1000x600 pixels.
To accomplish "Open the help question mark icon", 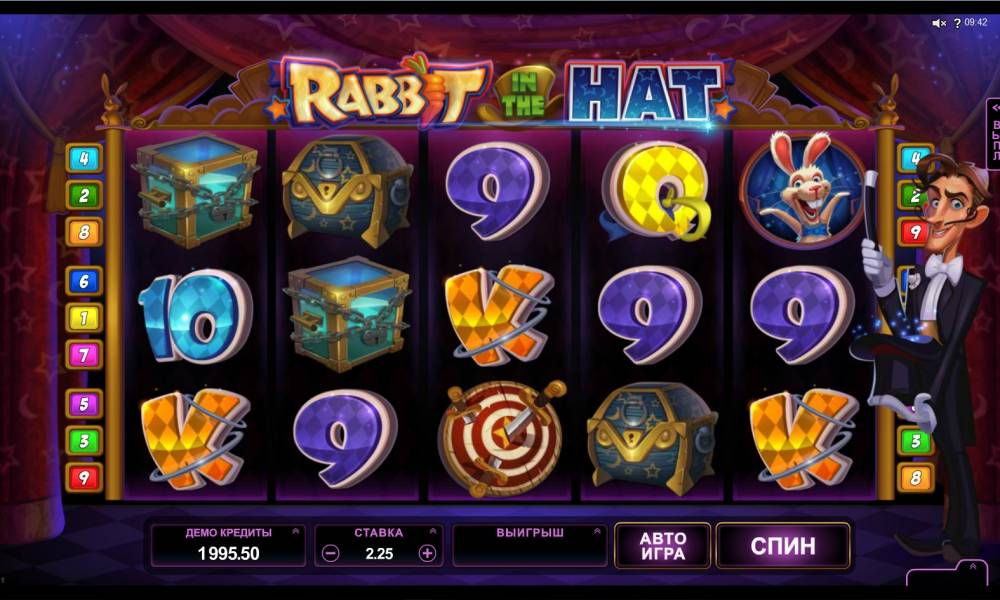I will pos(957,23).
